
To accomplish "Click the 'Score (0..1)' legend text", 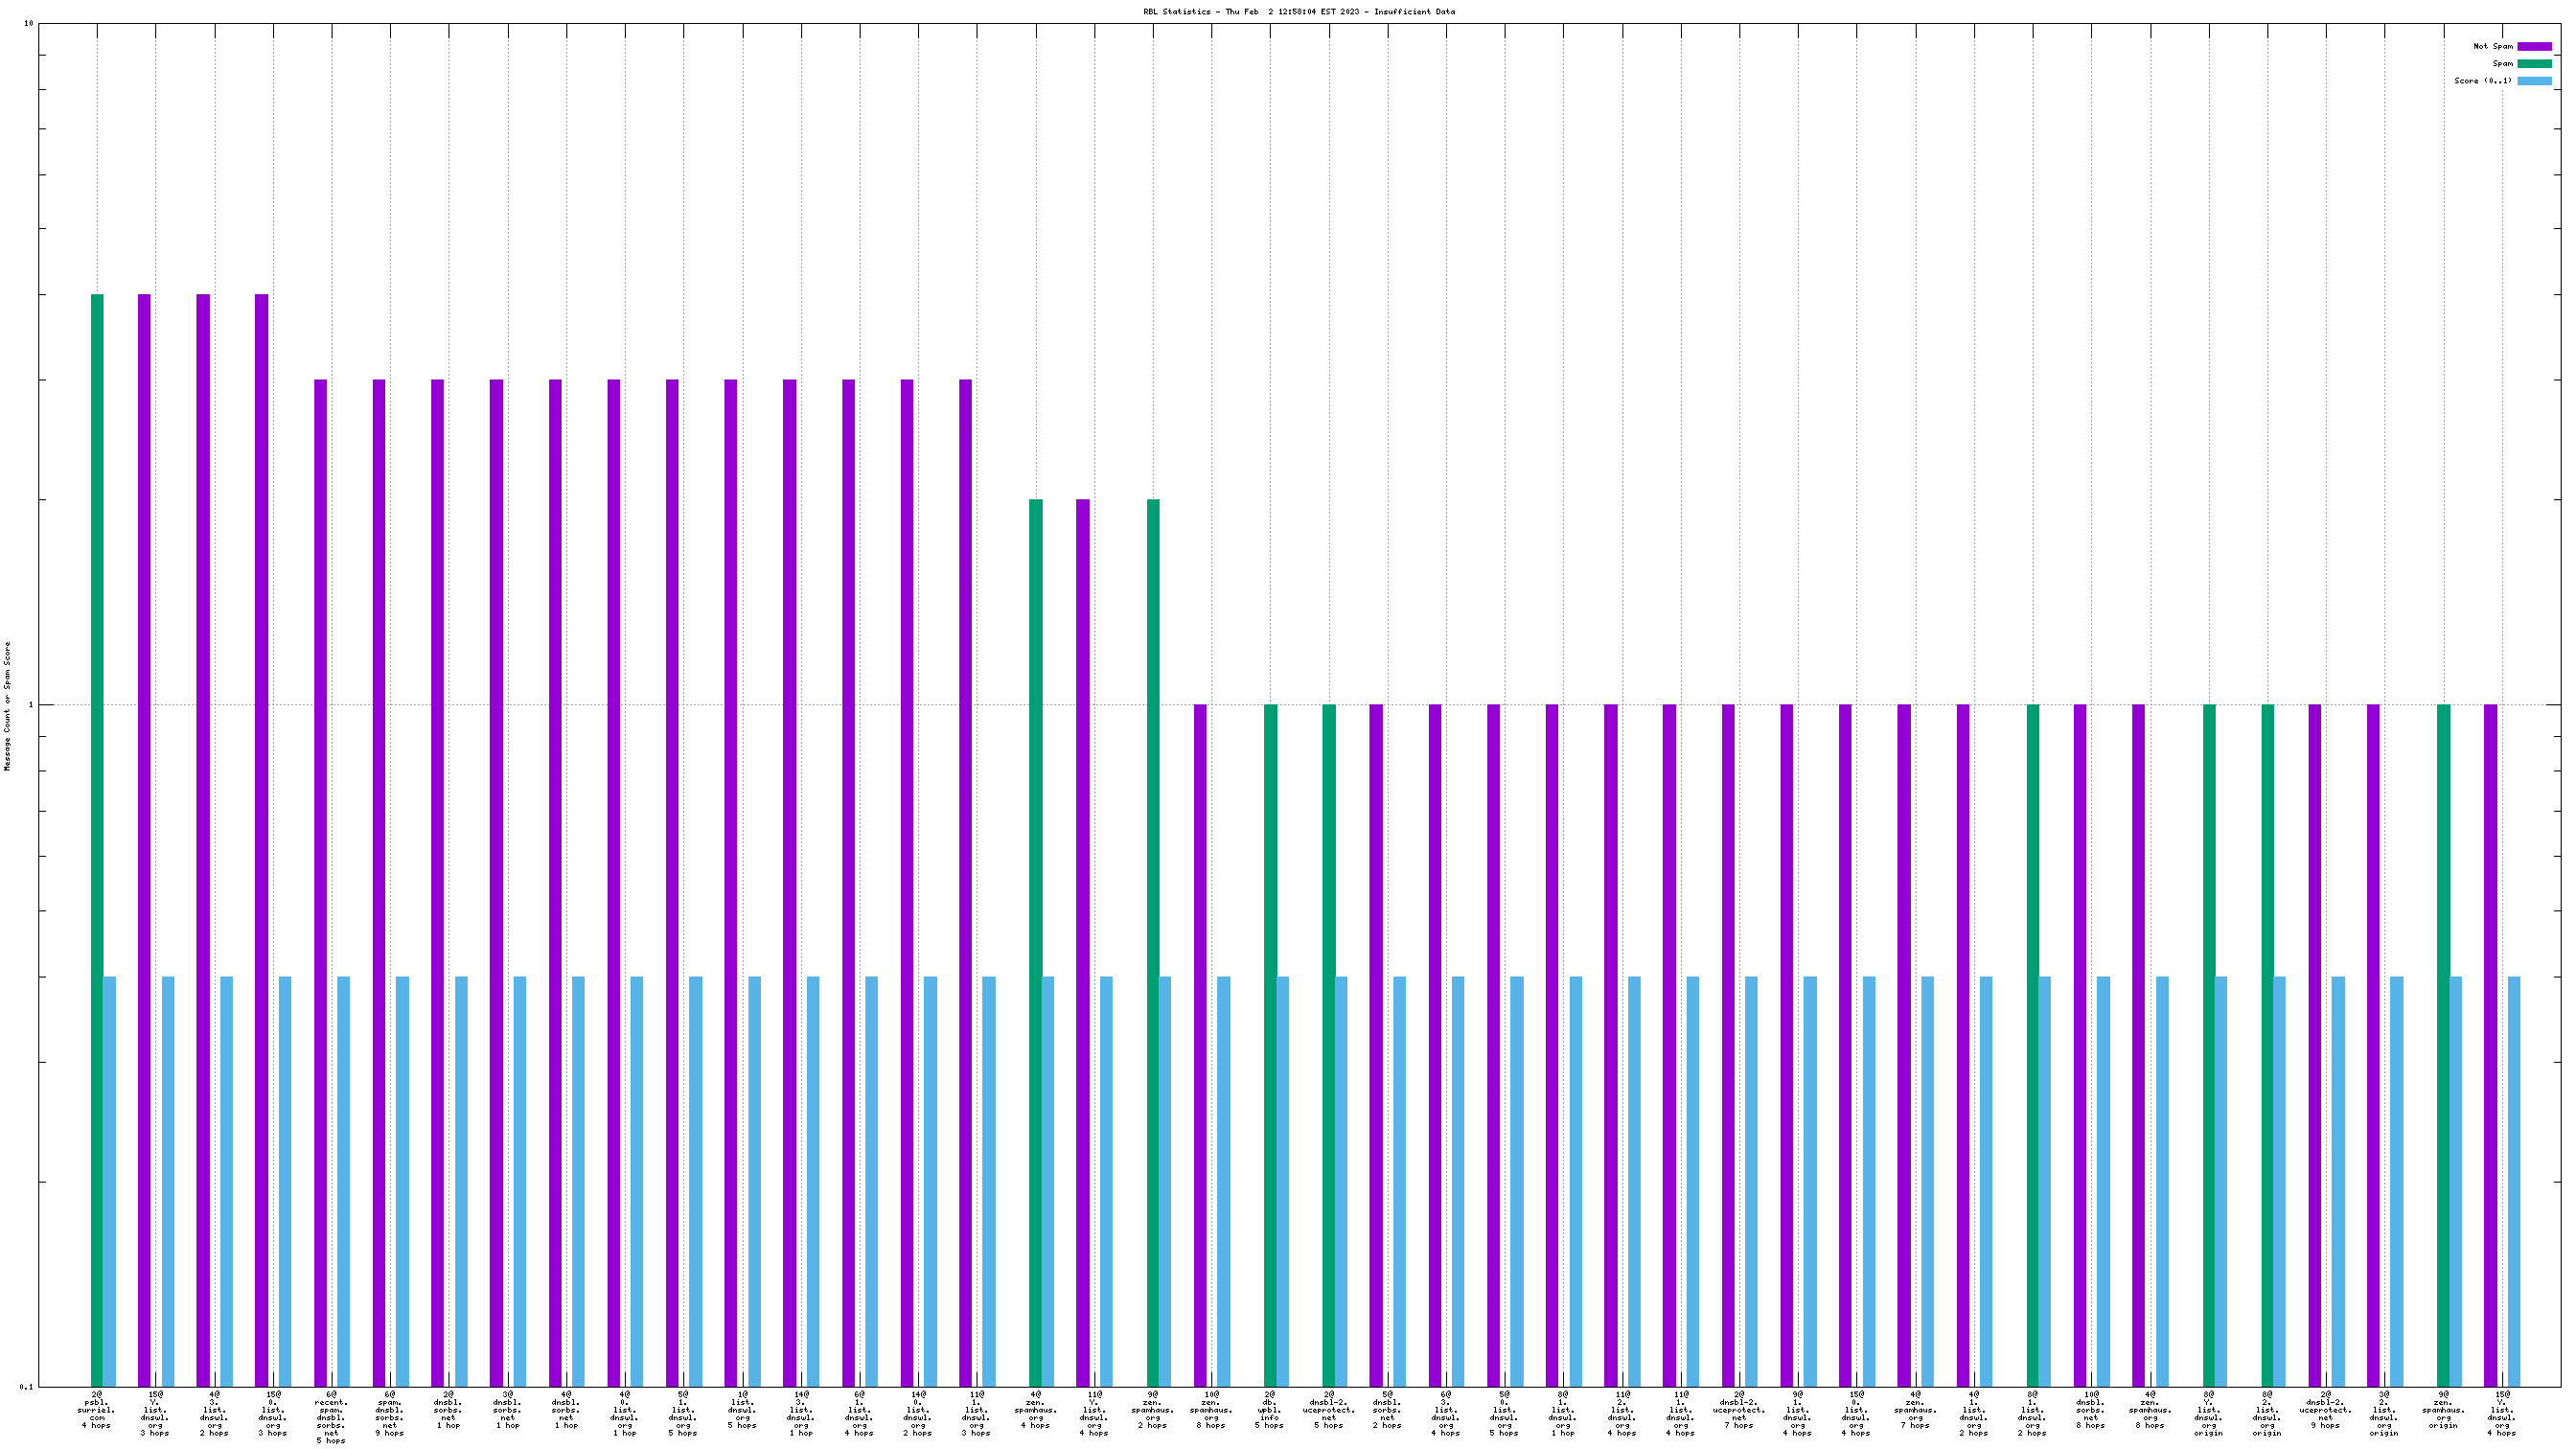I will coord(2482,81).
